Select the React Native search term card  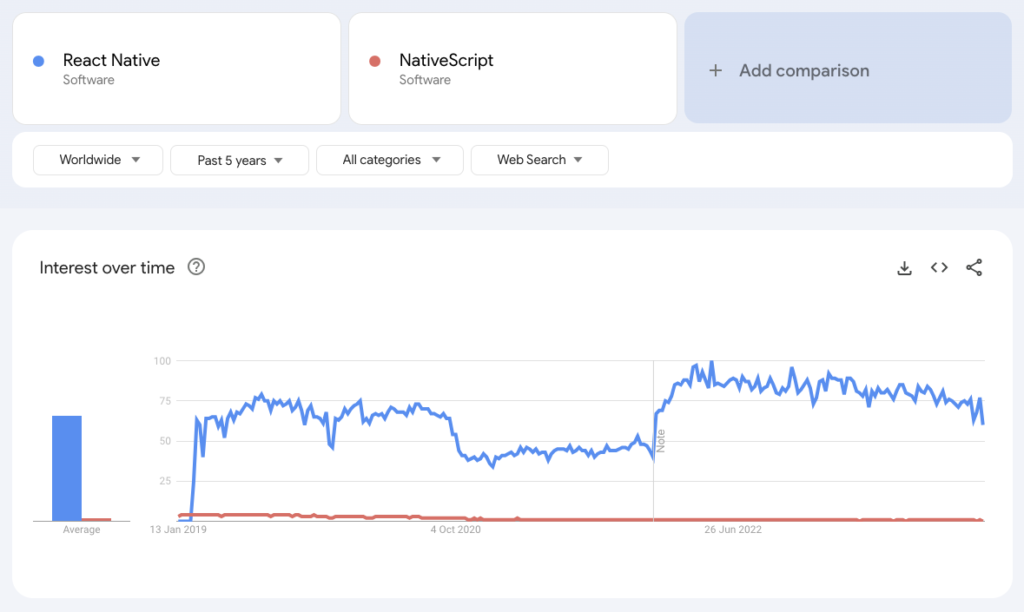tap(176, 69)
